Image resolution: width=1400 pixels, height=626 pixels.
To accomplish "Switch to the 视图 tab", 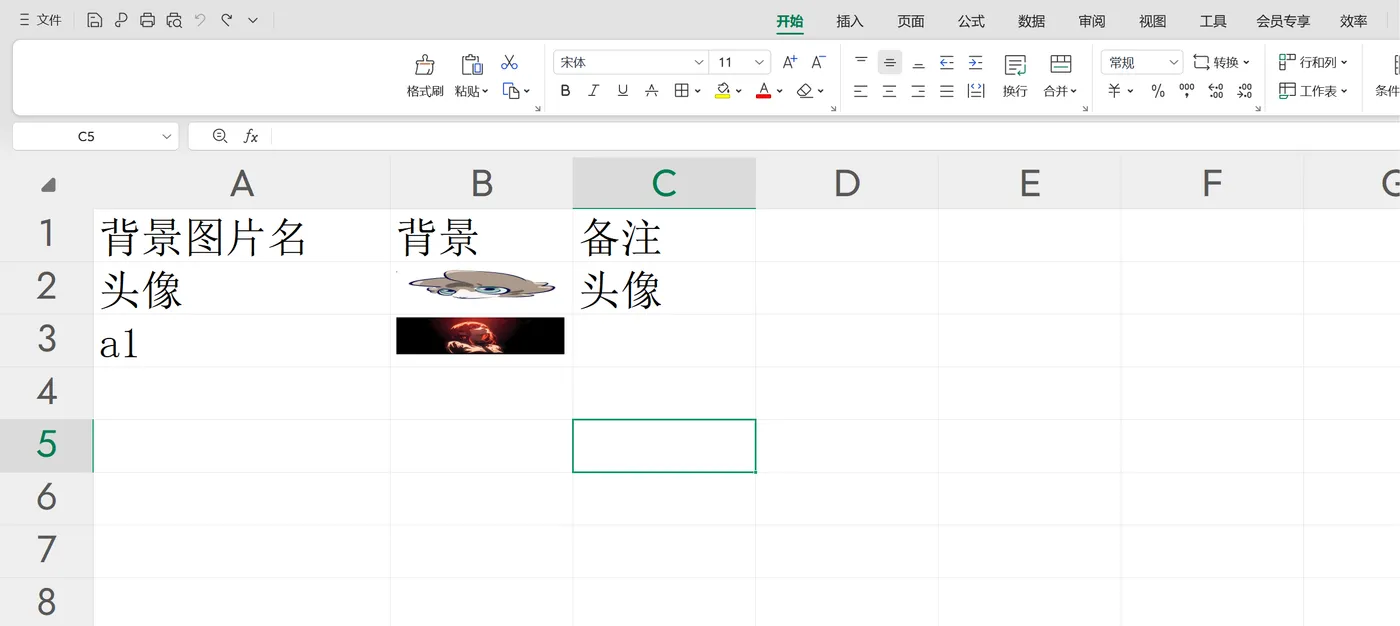I will pos(1153,21).
